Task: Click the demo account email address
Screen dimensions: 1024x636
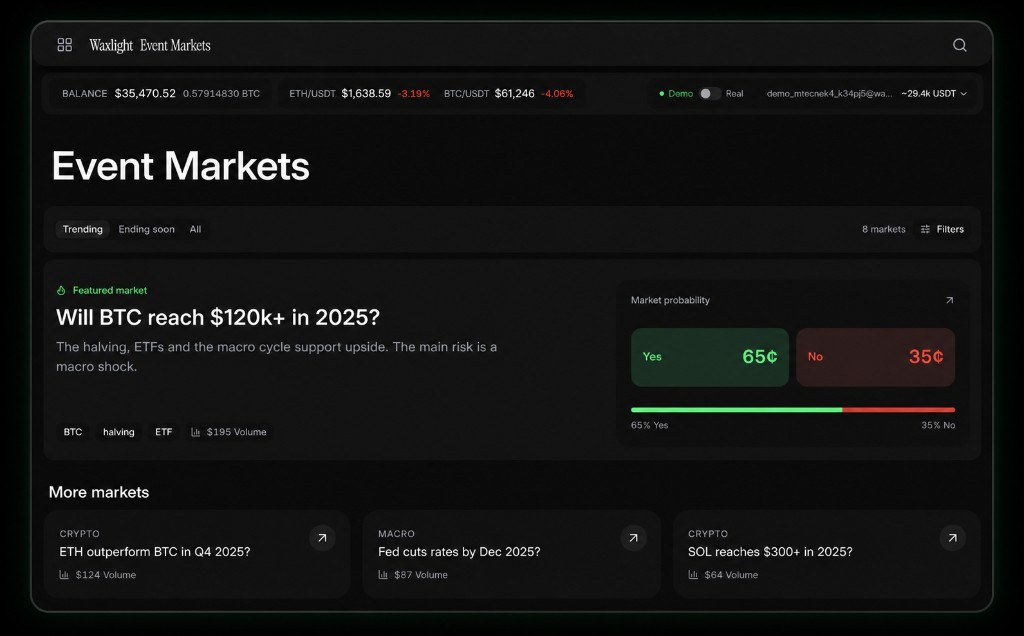Action: click(x=829, y=93)
